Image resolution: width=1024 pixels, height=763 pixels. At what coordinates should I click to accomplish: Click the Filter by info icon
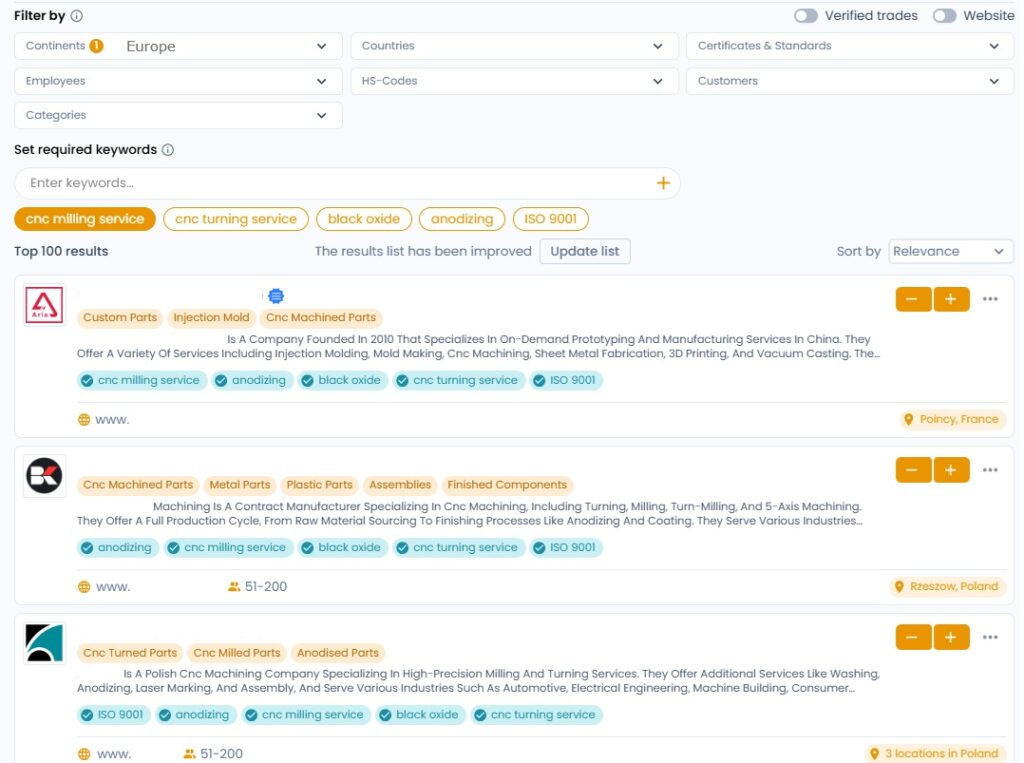(77, 16)
